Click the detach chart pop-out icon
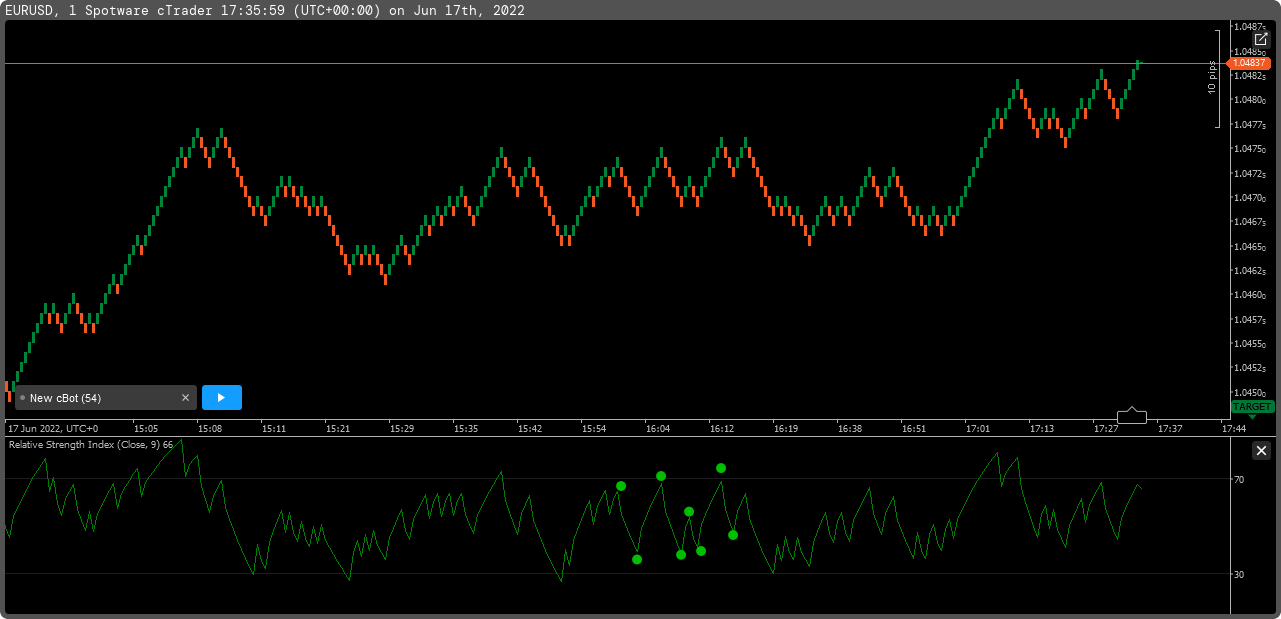The image size is (1281, 619). (1261, 39)
